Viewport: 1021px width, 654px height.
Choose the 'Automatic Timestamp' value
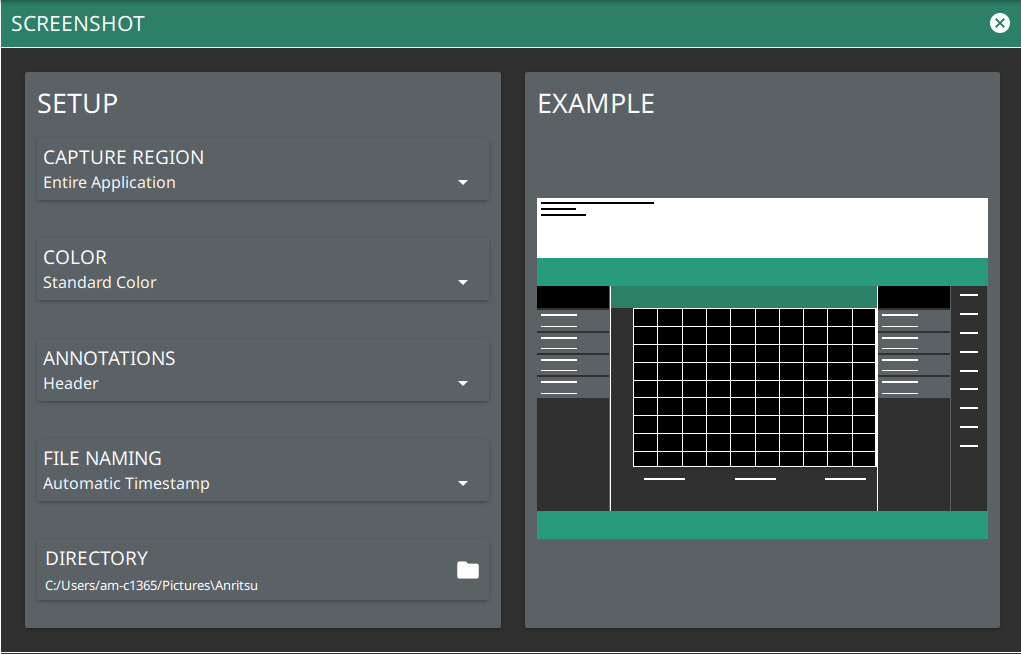[126, 484]
